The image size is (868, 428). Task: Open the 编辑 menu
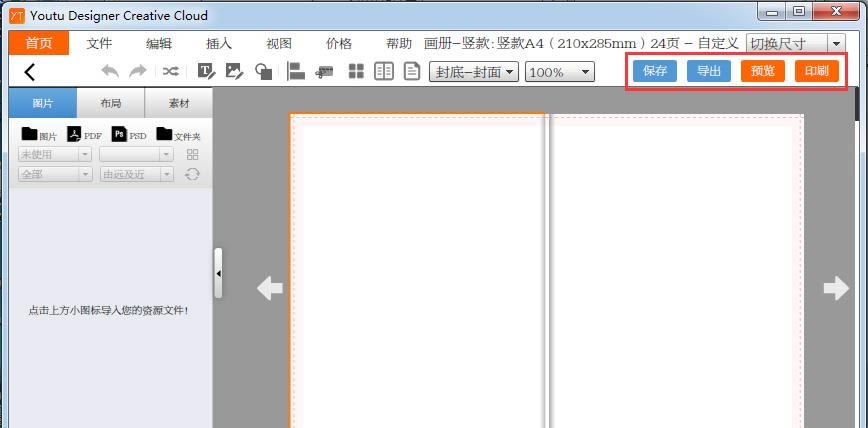click(x=159, y=44)
